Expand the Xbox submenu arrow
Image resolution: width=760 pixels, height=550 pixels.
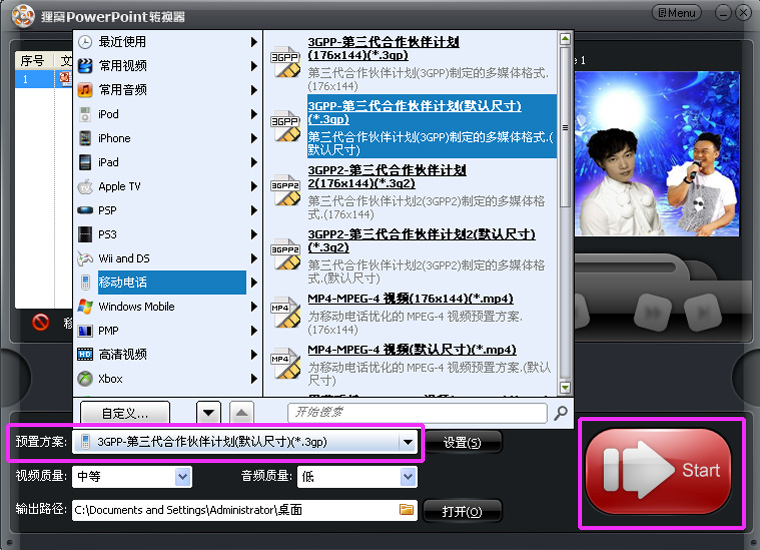pos(254,379)
